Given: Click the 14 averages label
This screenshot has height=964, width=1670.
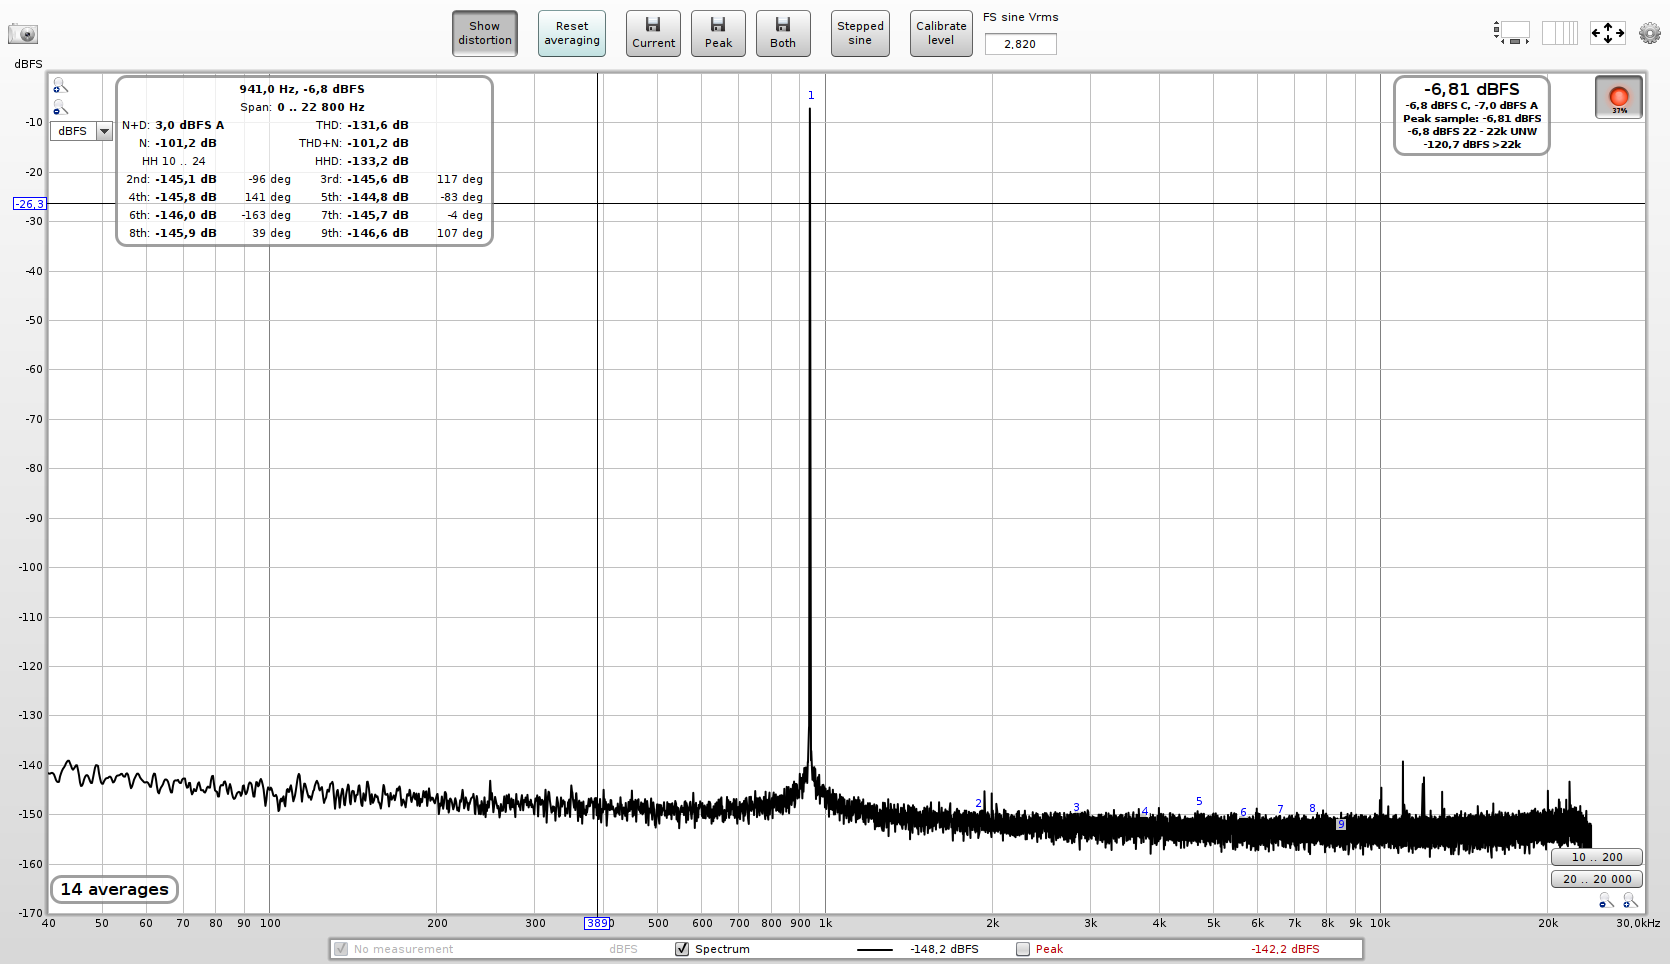Looking at the screenshot, I should point(115,889).
